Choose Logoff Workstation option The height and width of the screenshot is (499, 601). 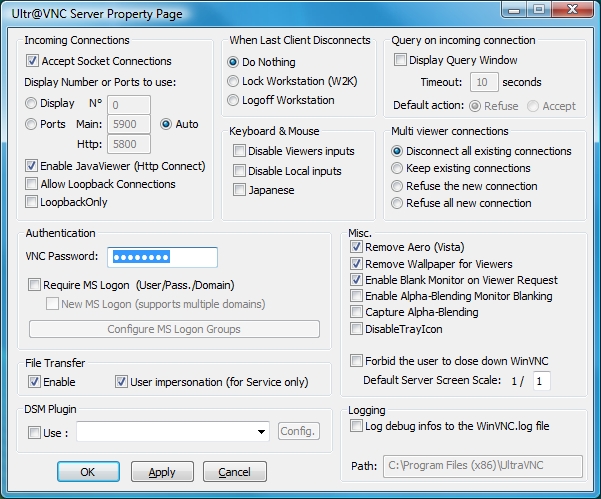pos(233,100)
